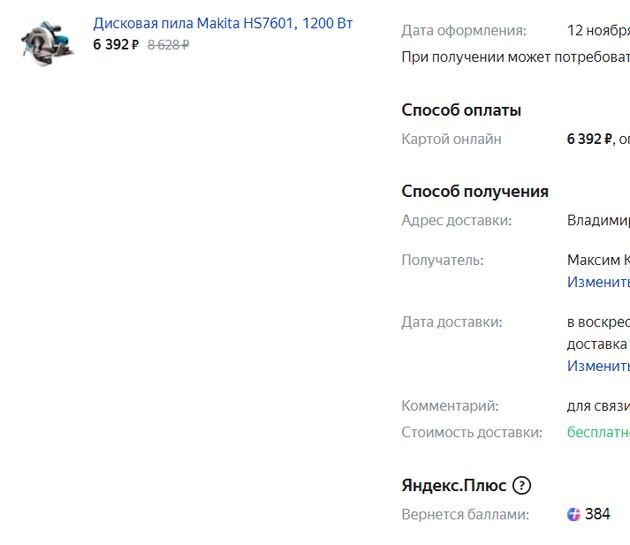Click the circular saw product thumbnail
This screenshot has height=545, width=630.
tap(47, 43)
